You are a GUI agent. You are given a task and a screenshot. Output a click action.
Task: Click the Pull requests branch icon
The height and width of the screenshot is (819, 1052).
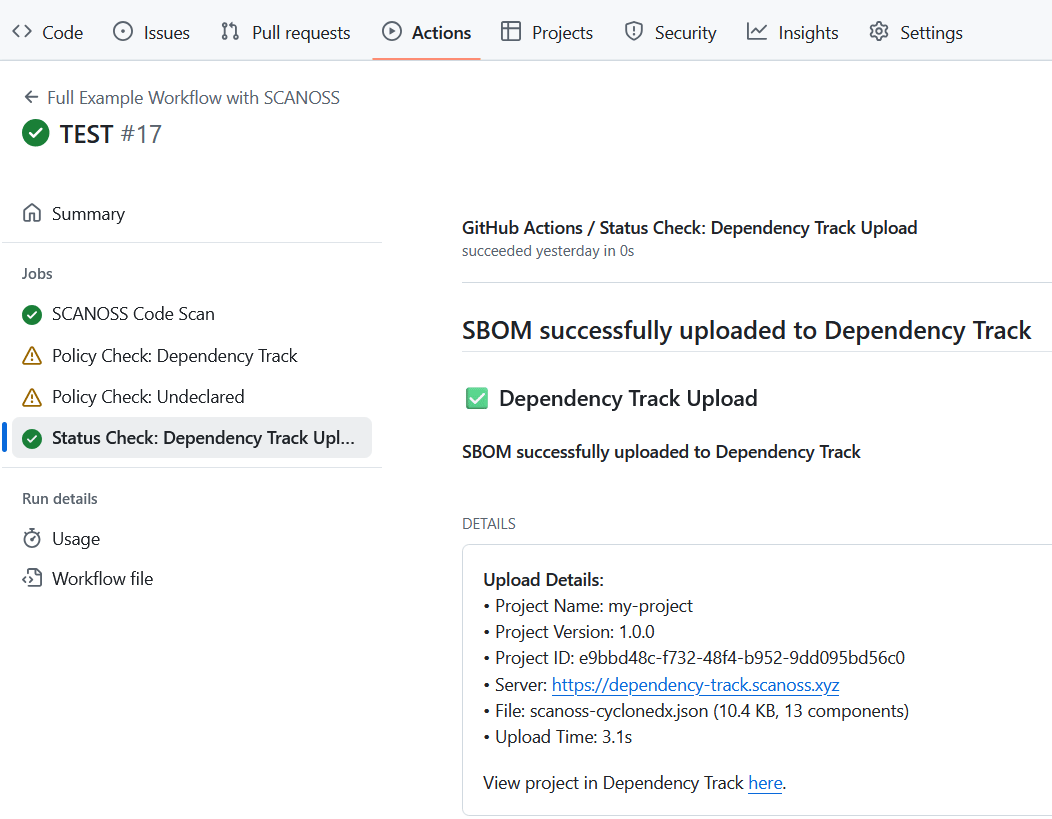tap(230, 32)
